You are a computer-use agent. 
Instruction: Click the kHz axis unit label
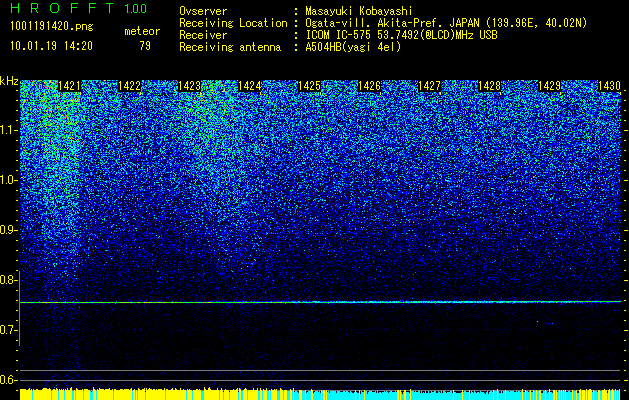(9, 81)
